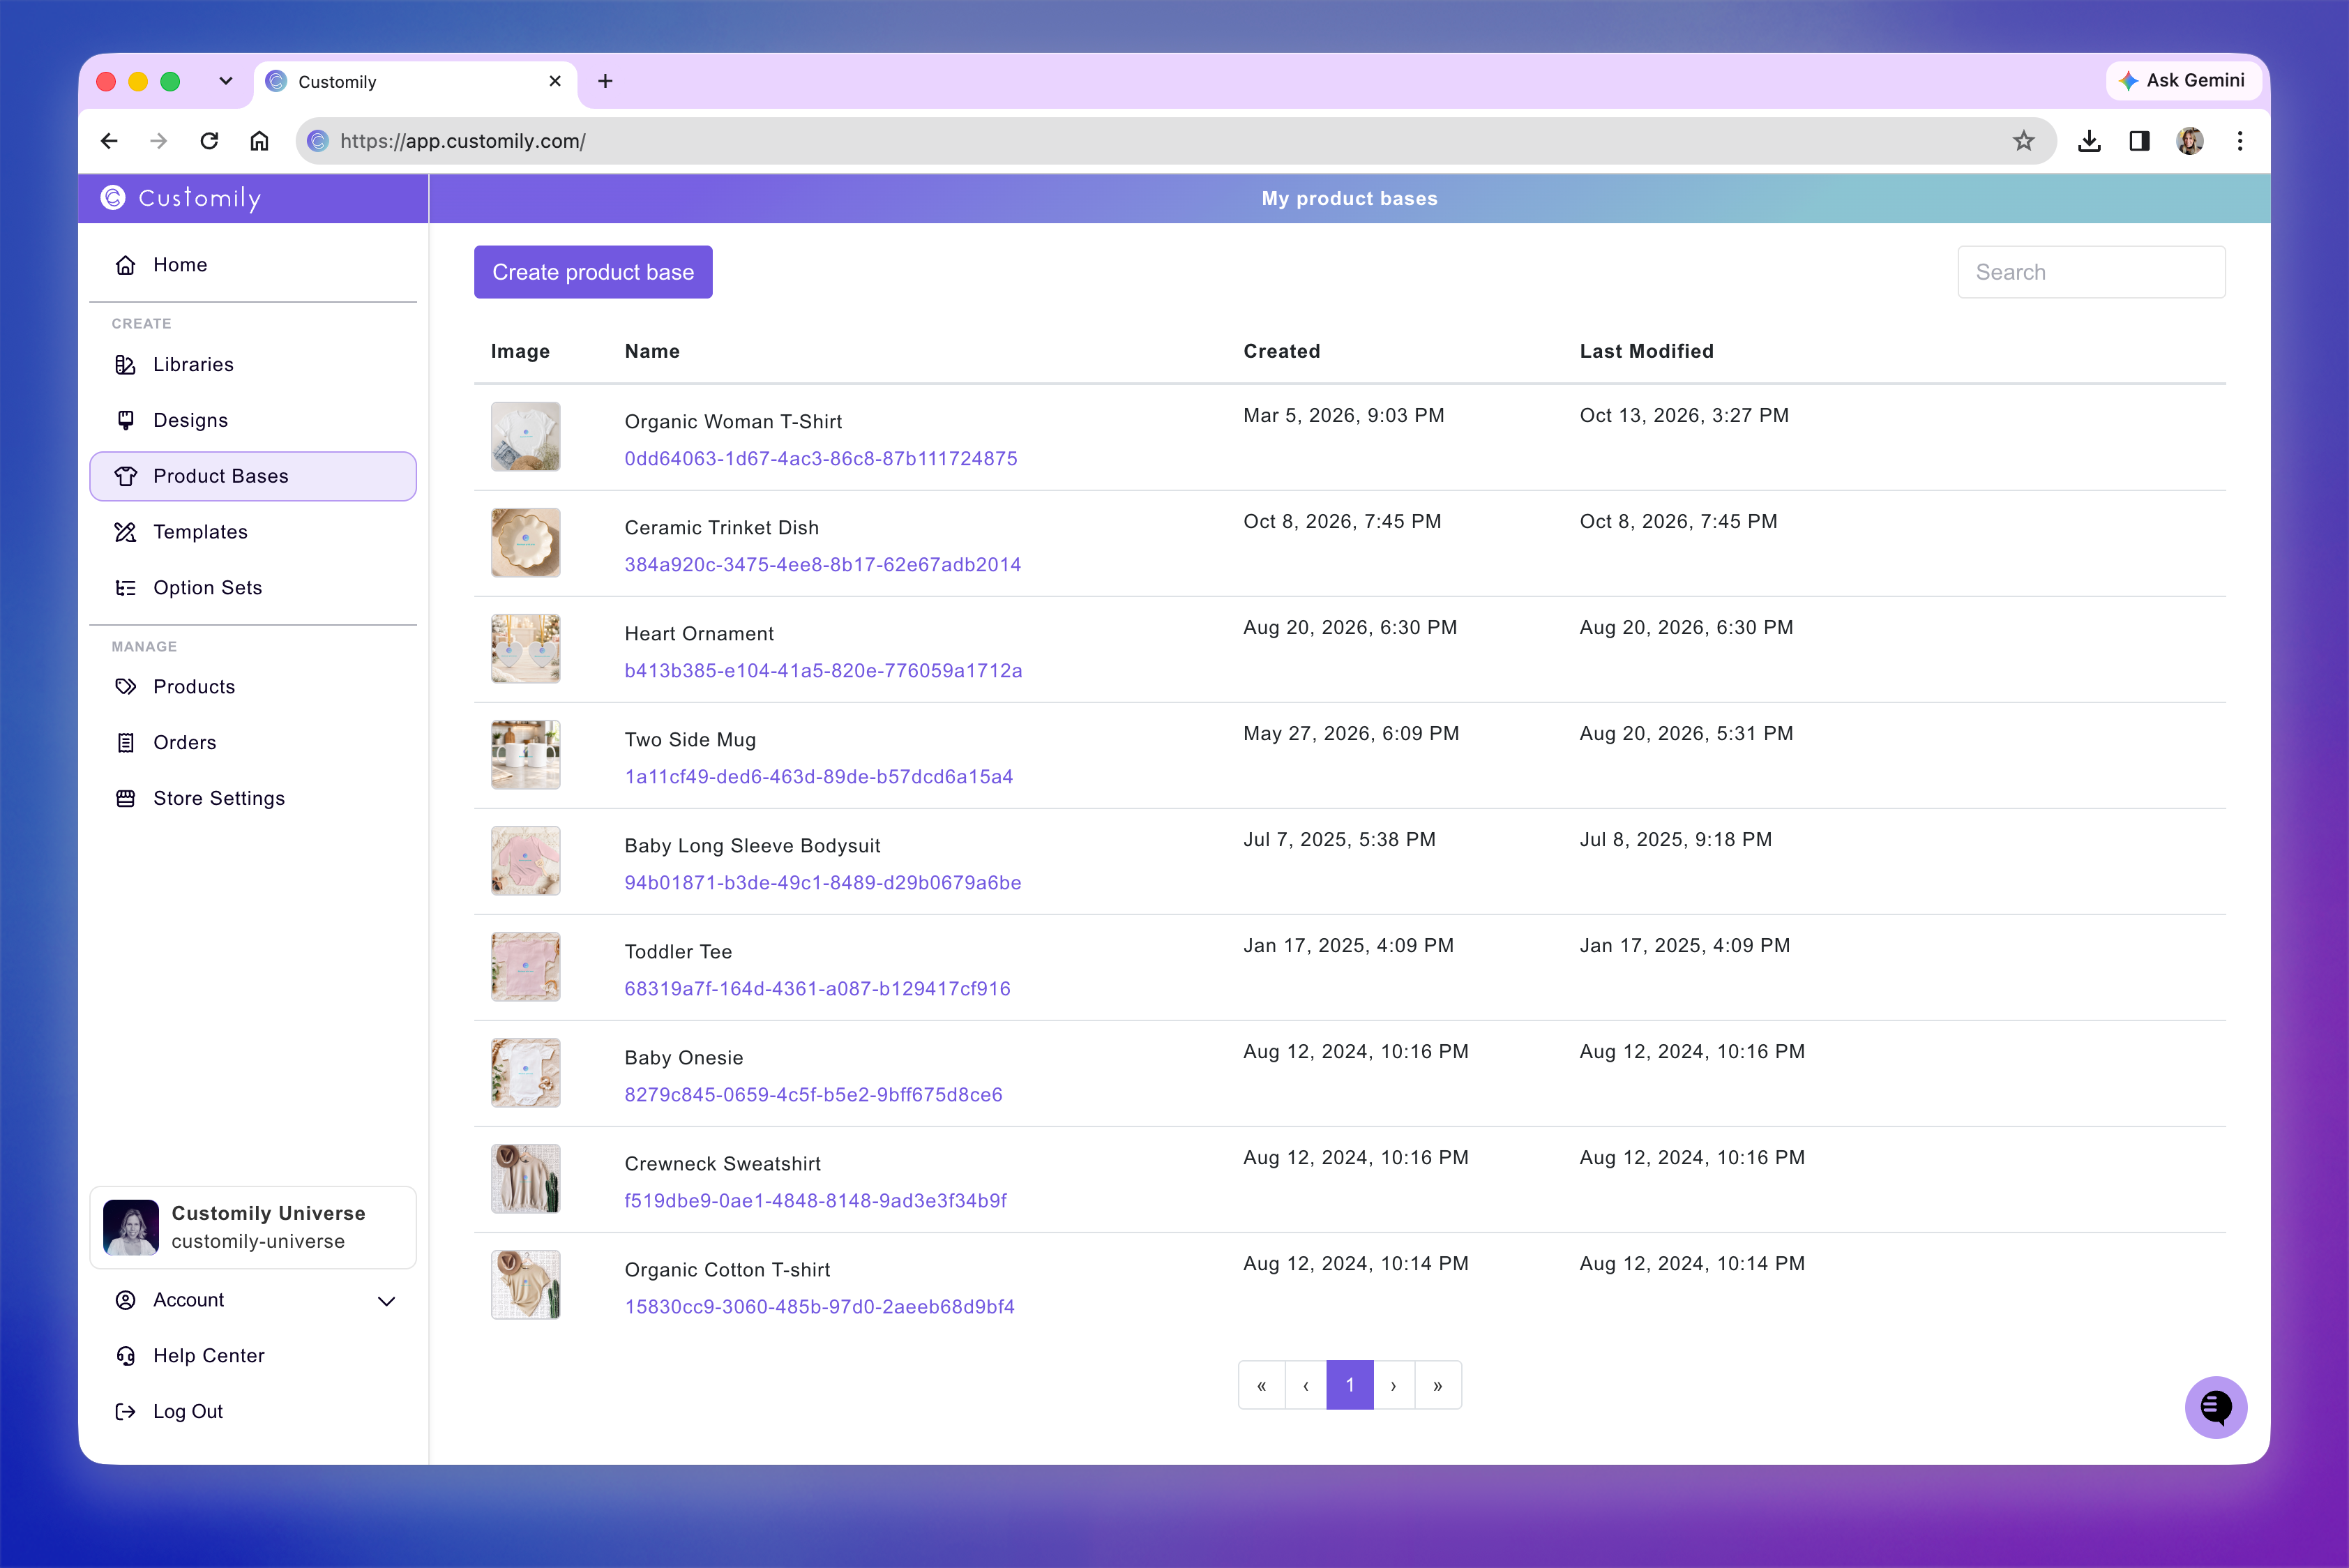Open the tab search dropdown arrow
2349x1568 pixels.
pos(226,81)
